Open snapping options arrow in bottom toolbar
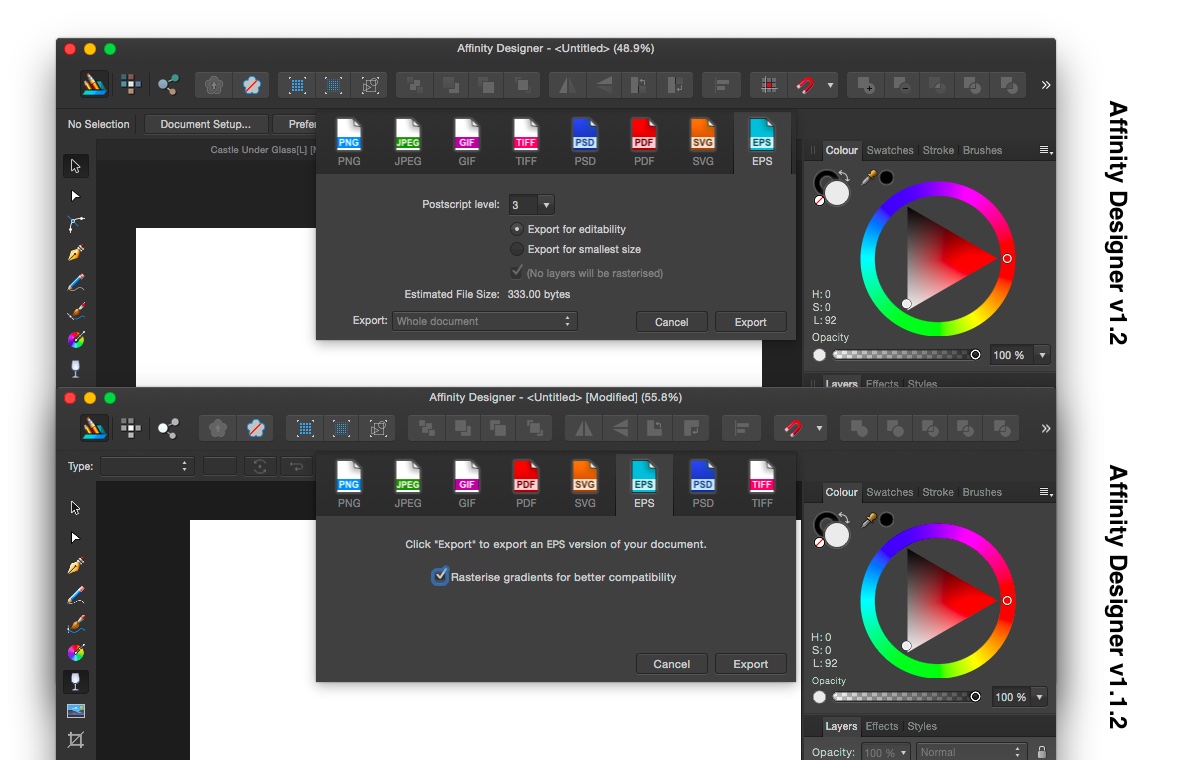Image resolution: width=1180 pixels, height=760 pixels. 819,429
